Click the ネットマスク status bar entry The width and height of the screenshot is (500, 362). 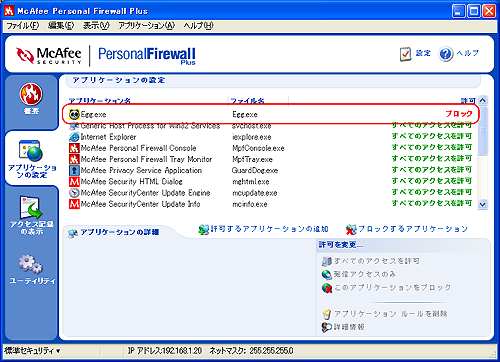pyautogui.click(x=251, y=351)
